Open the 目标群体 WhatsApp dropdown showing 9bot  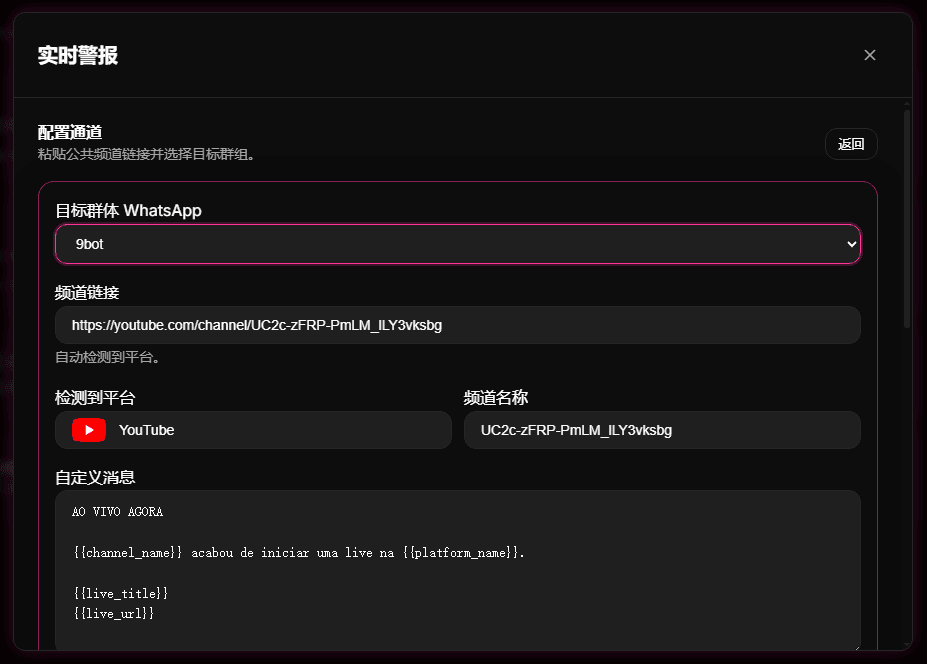[x=458, y=244]
